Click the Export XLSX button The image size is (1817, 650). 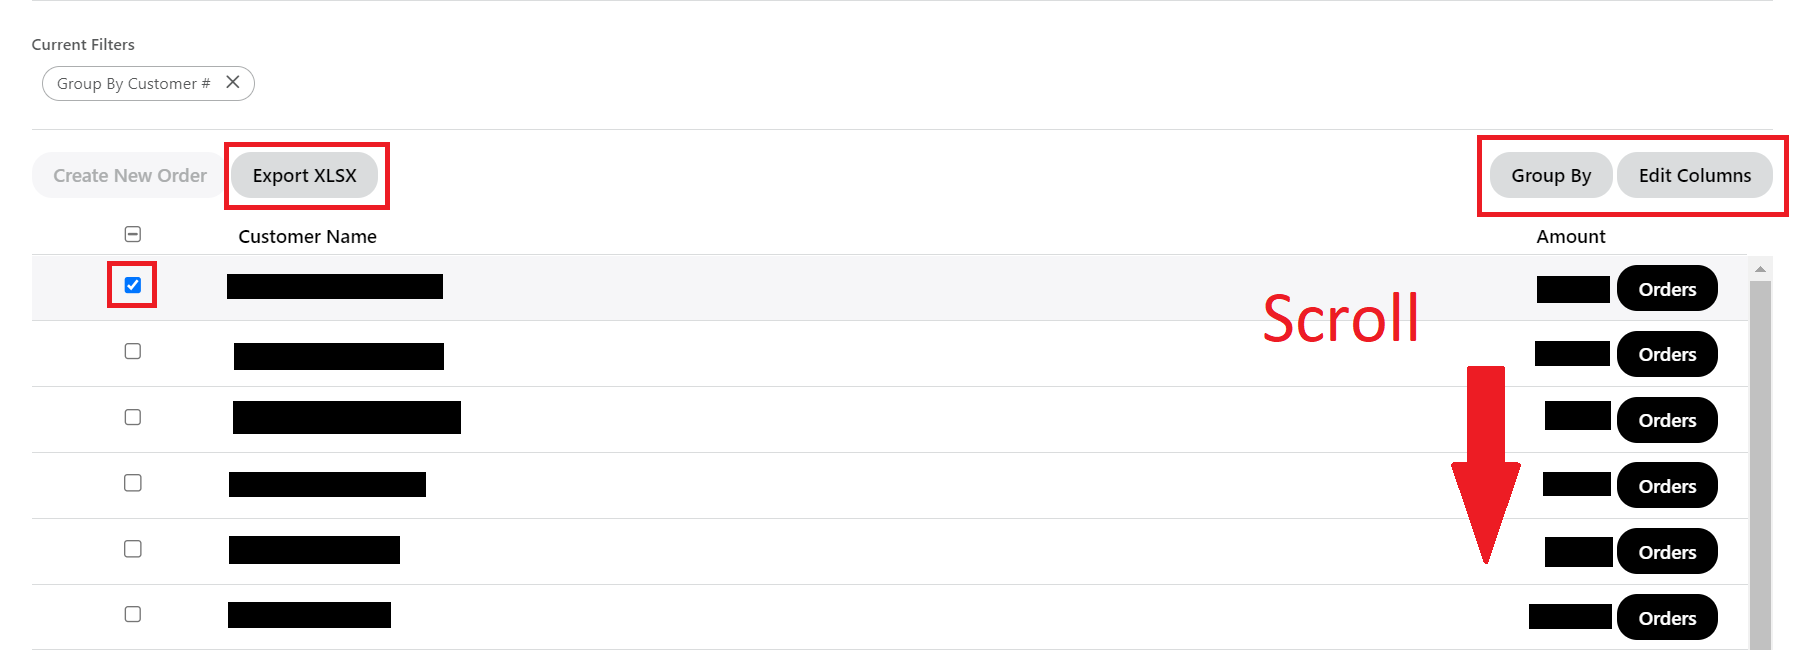pyautogui.click(x=304, y=176)
